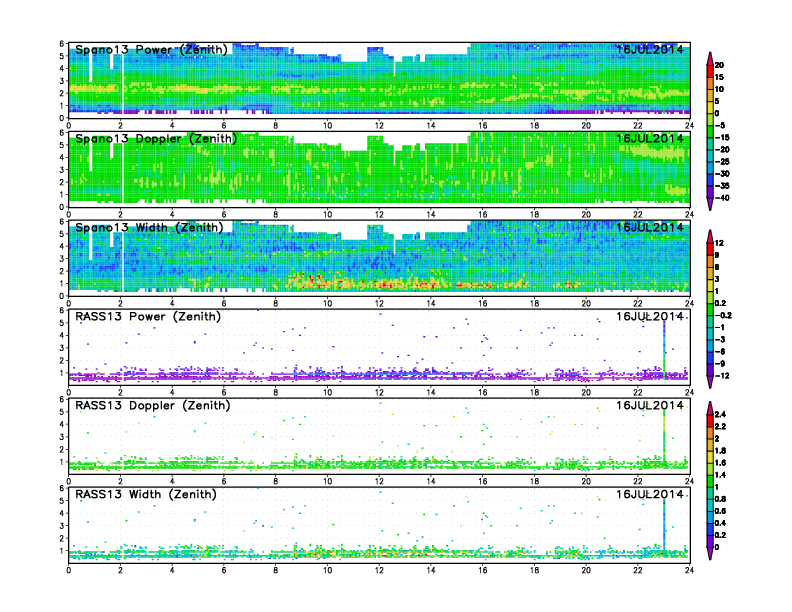The height and width of the screenshot is (612, 792).
Task: Click the 1.8 label on the bottom colorbar
Action: point(720,450)
